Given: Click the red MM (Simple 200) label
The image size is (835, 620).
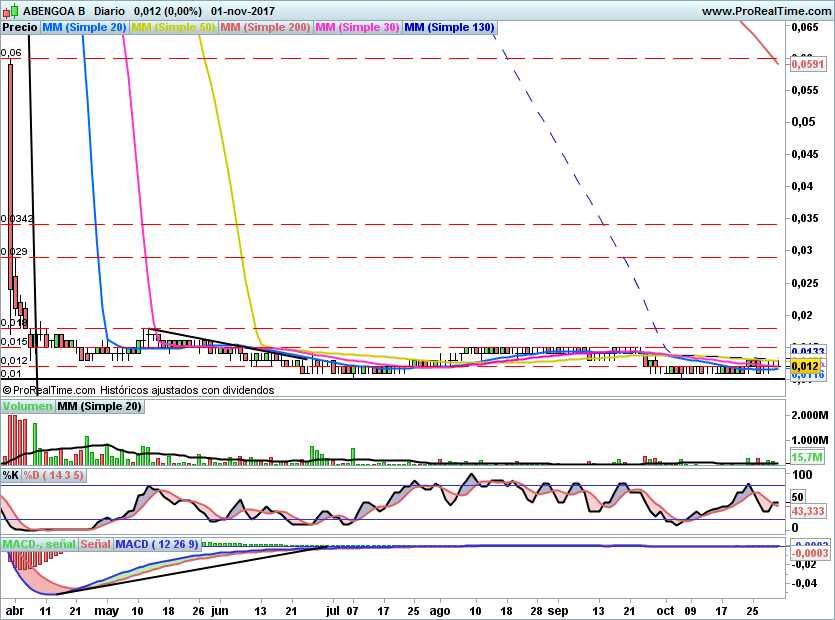Looking at the screenshot, I should 265,28.
